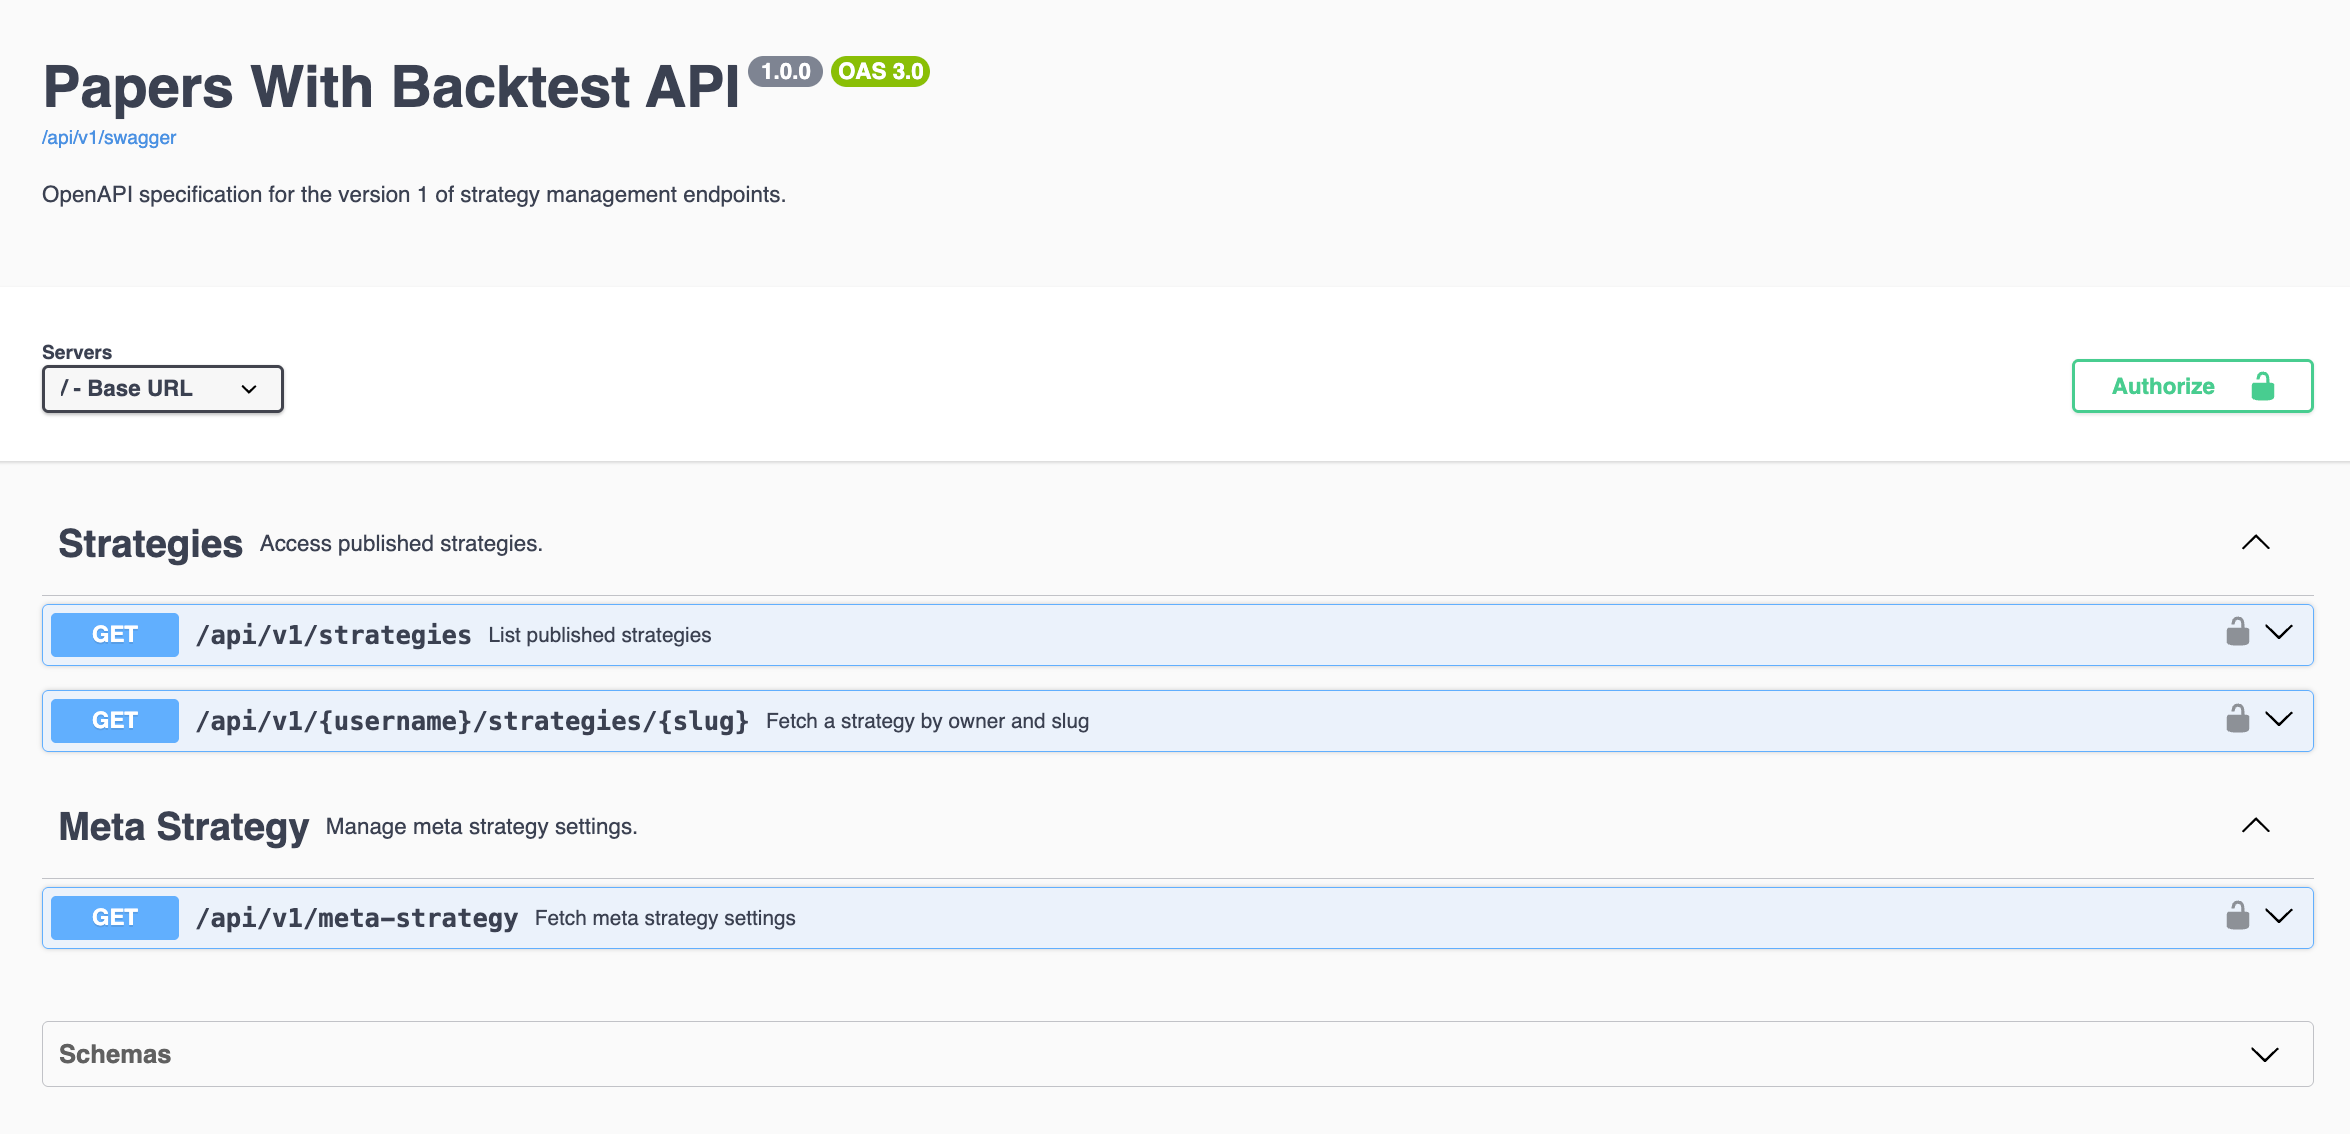
Task: Expand the /api/v1/strategies endpoint chevron
Action: coord(2279,633)
